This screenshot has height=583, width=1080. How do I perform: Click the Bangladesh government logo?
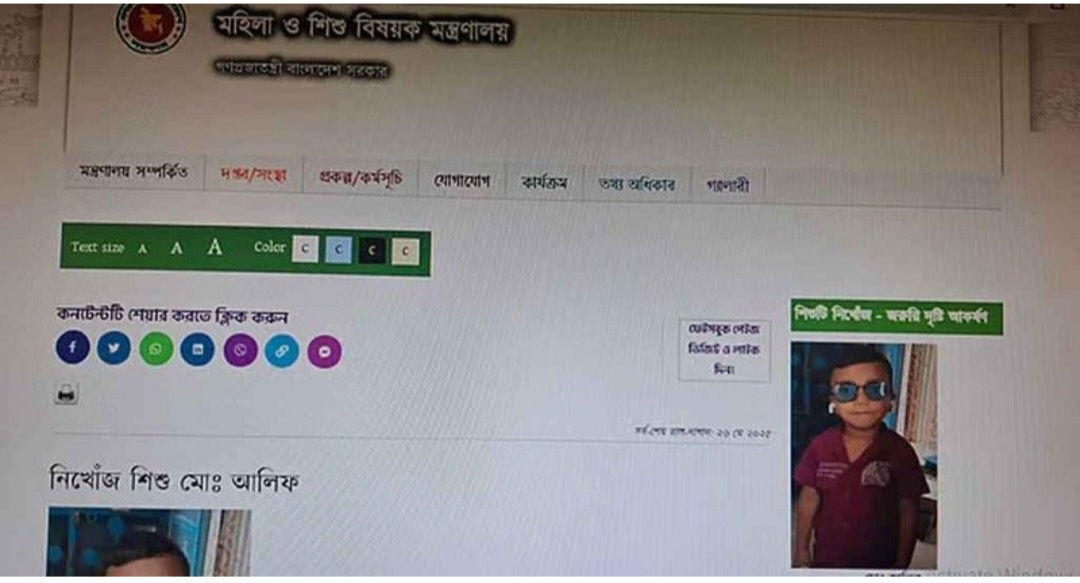(152, 26)
